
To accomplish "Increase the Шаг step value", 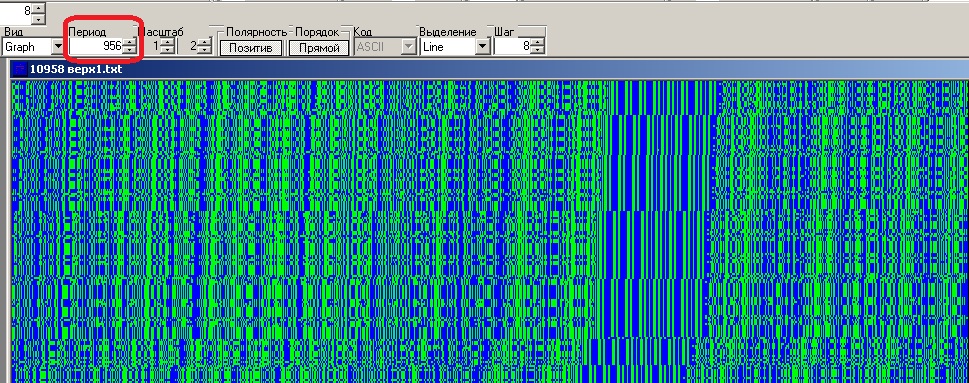I will [x=538, y=43].
